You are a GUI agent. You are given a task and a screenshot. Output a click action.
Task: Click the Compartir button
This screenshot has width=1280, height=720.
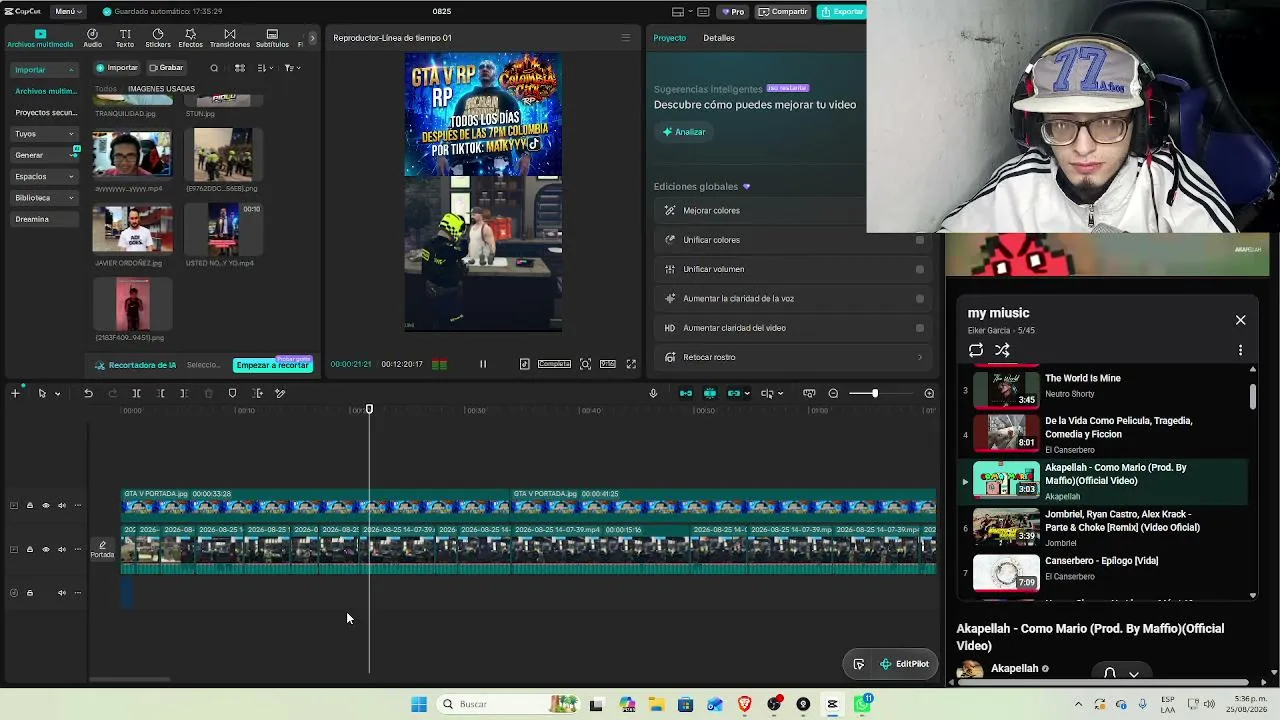(783, 11)
